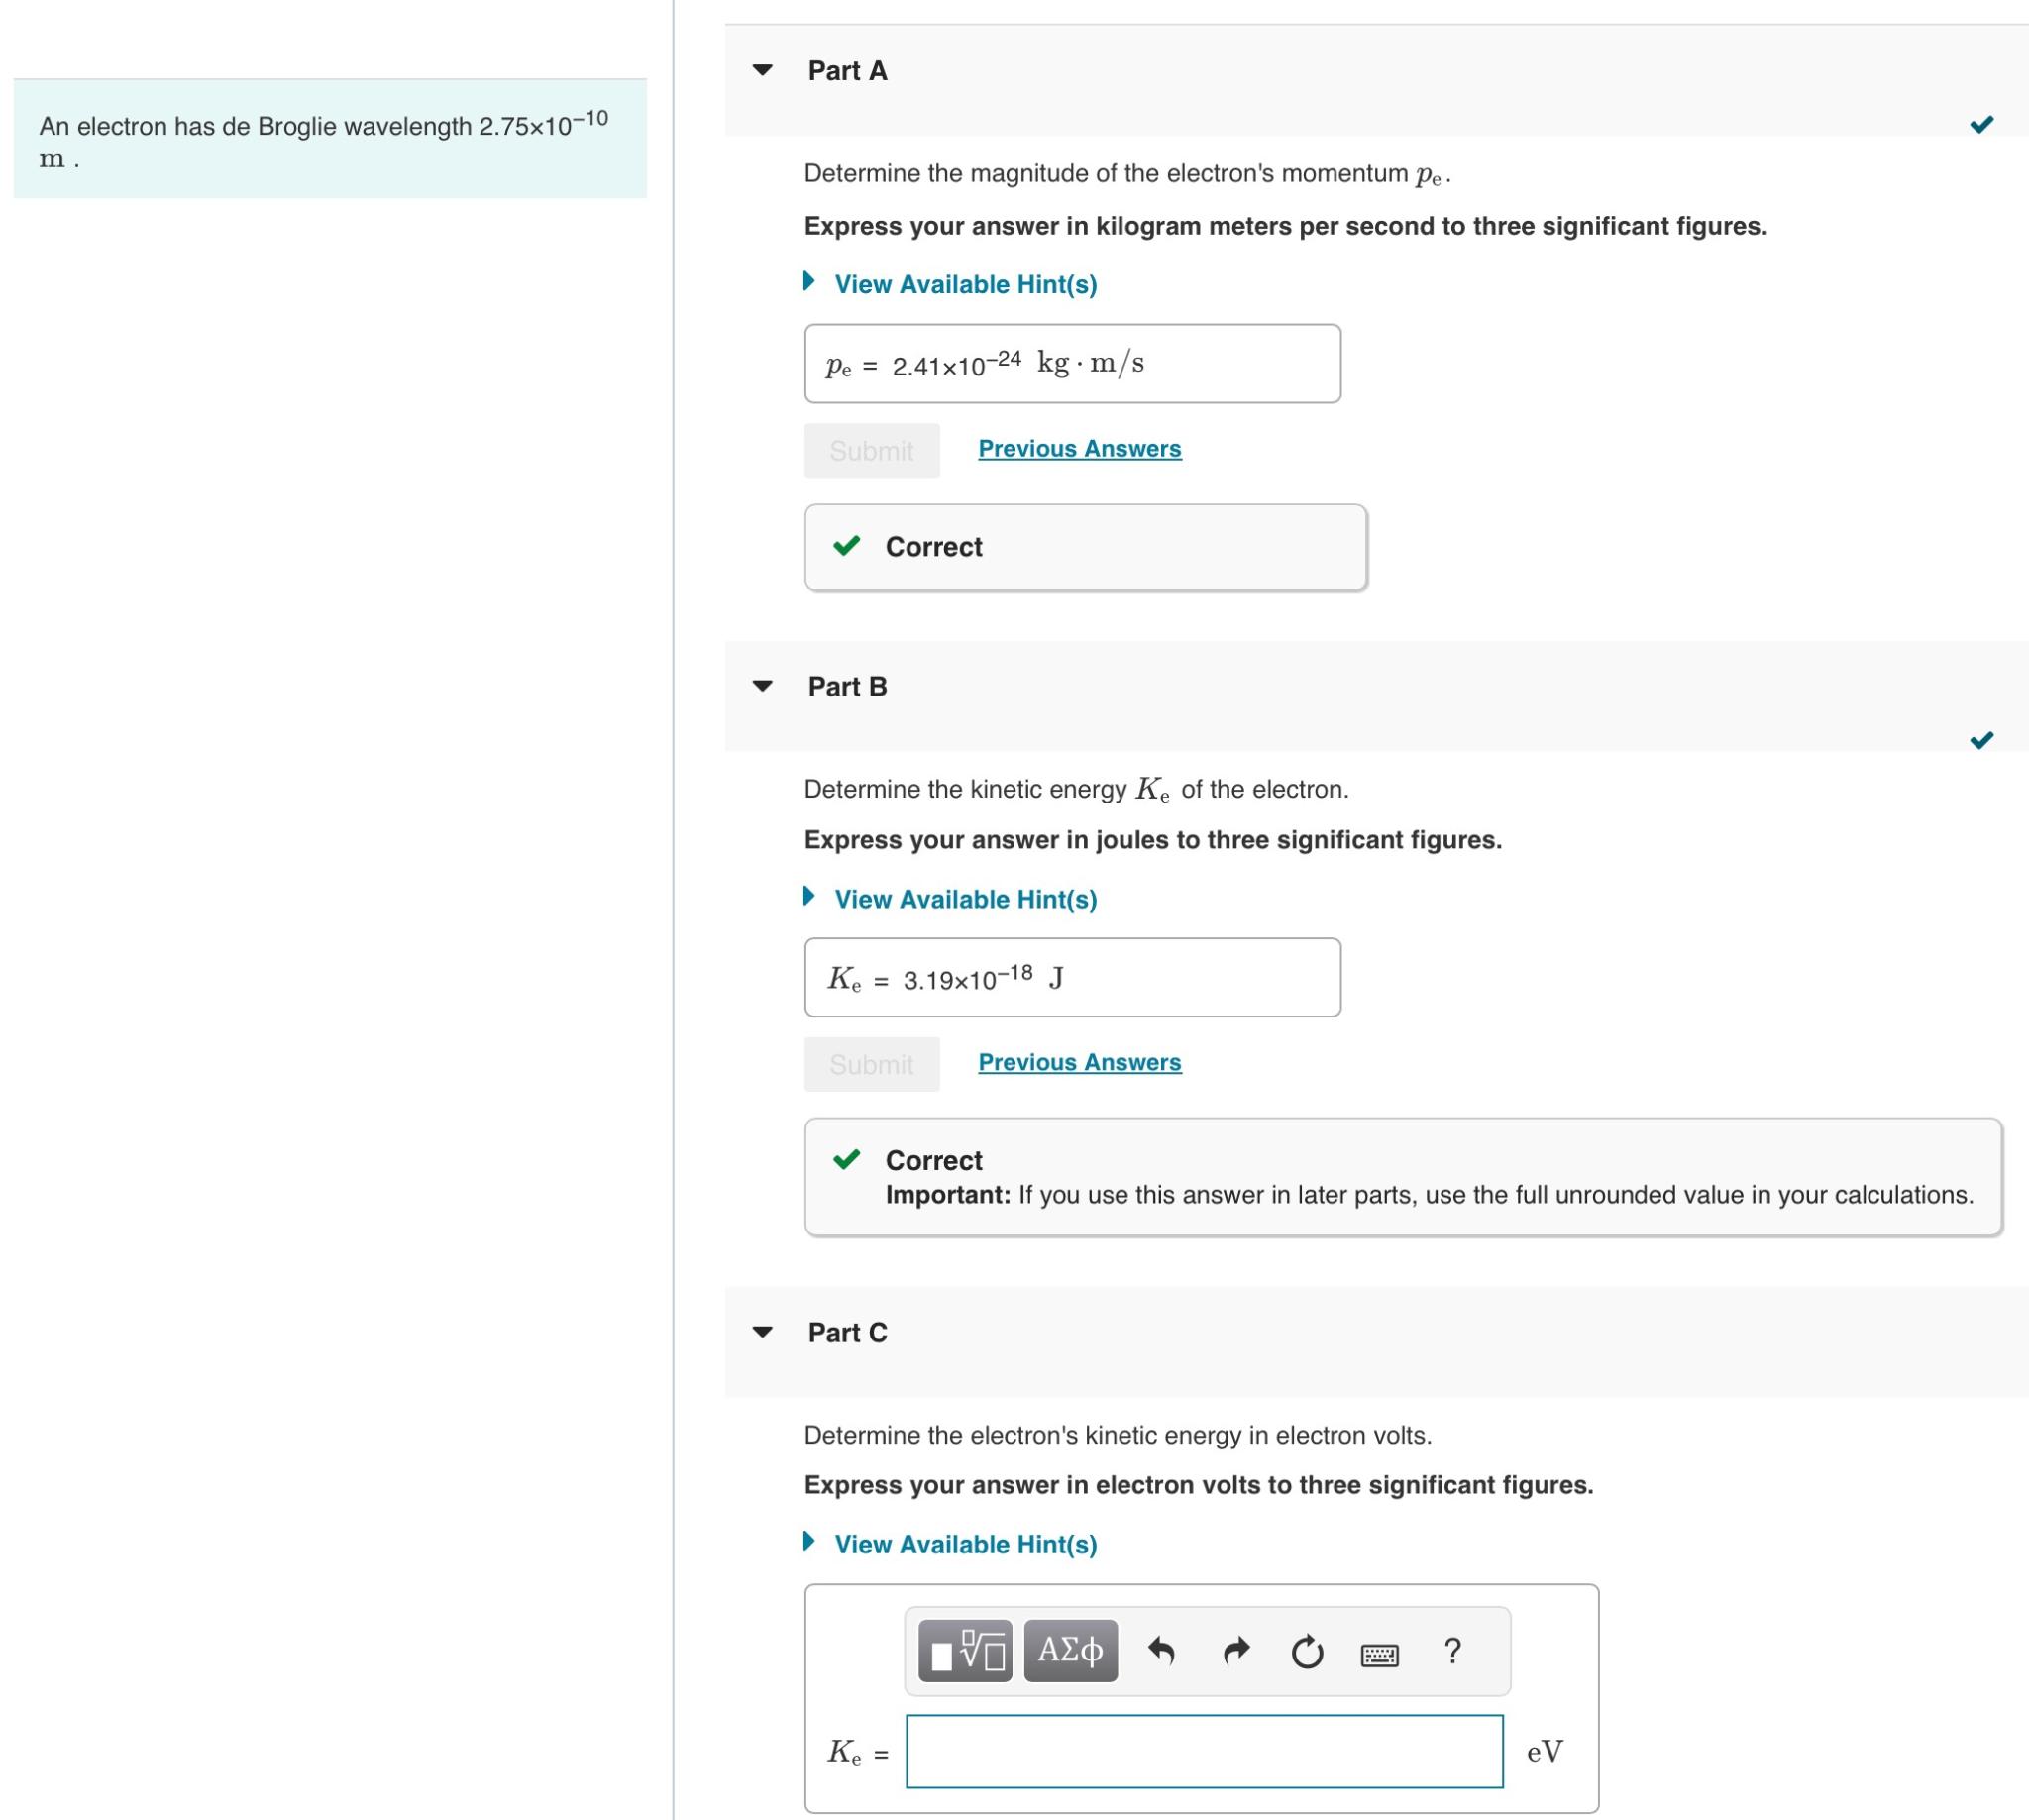
Task: Click Part B completed checkmark icon
Action: coord(1980,740)
